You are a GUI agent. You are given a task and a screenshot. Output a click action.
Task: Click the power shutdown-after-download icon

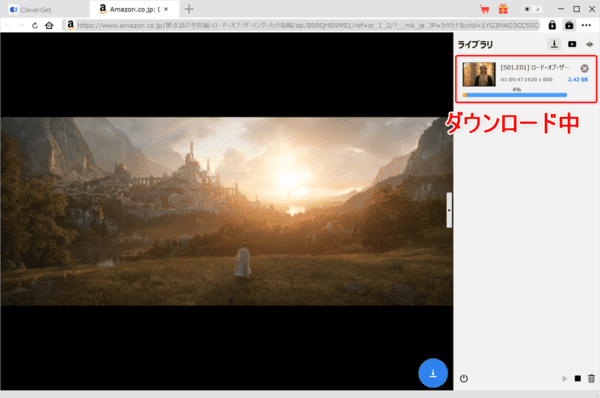[x=464, y=378]
